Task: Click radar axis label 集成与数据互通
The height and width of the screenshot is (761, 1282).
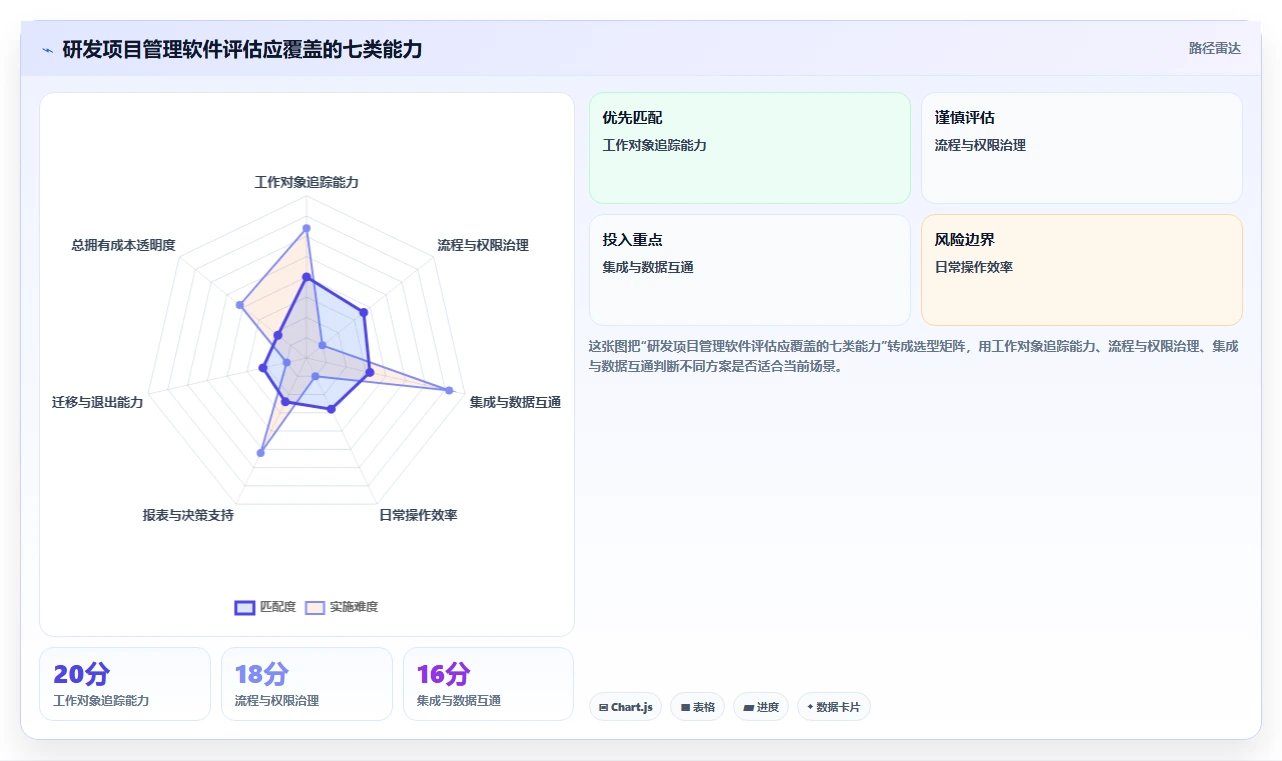Action: click(515, 402)
